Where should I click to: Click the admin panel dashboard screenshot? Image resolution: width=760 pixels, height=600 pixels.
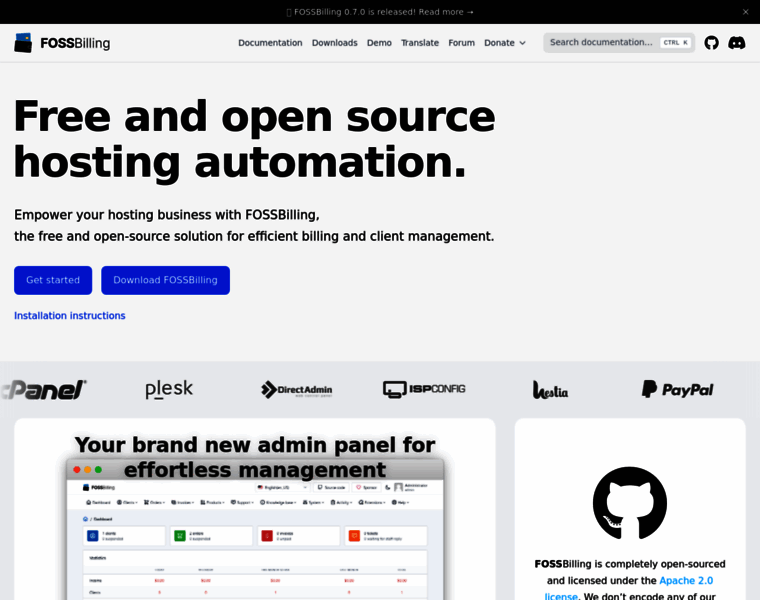(x=255, y=528)
